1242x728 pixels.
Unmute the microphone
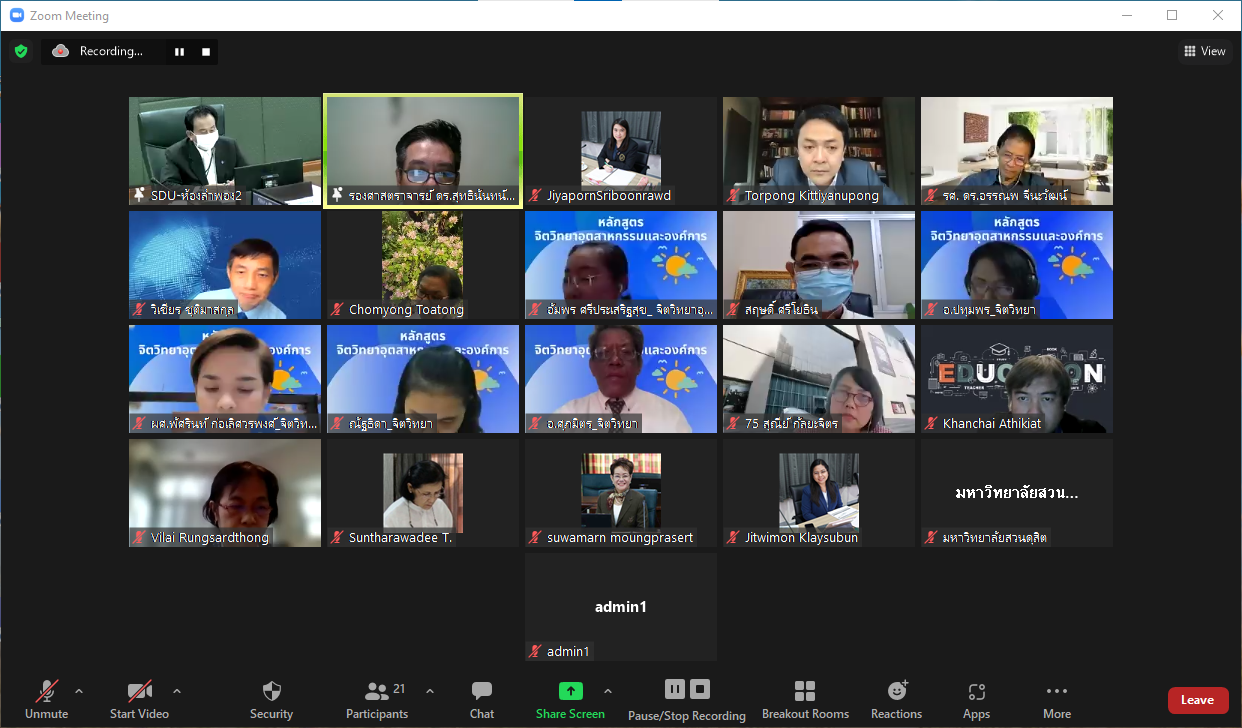click(46, 699)
